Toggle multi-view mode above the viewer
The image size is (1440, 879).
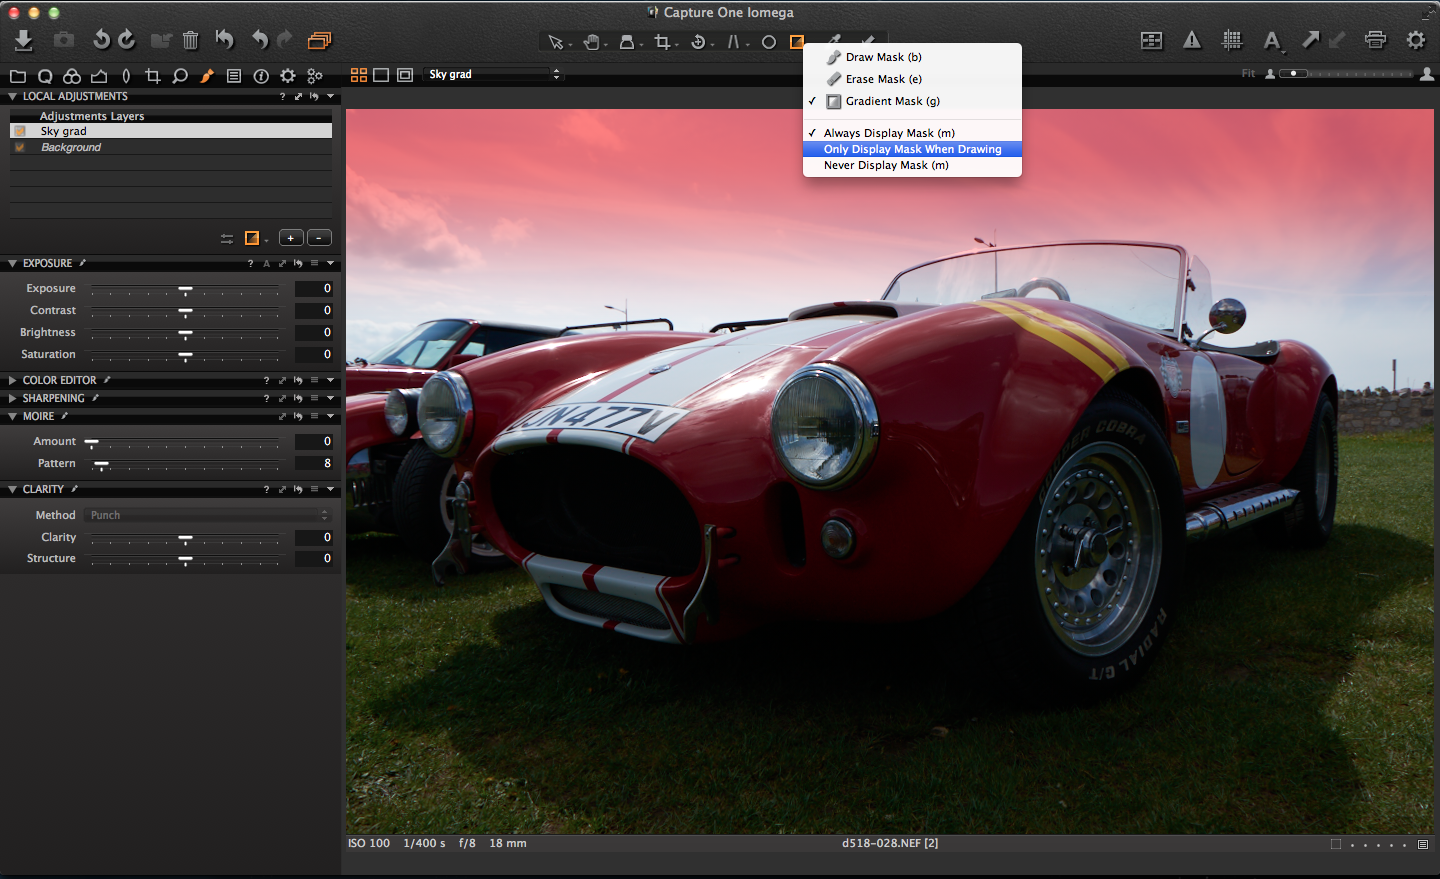358,74
